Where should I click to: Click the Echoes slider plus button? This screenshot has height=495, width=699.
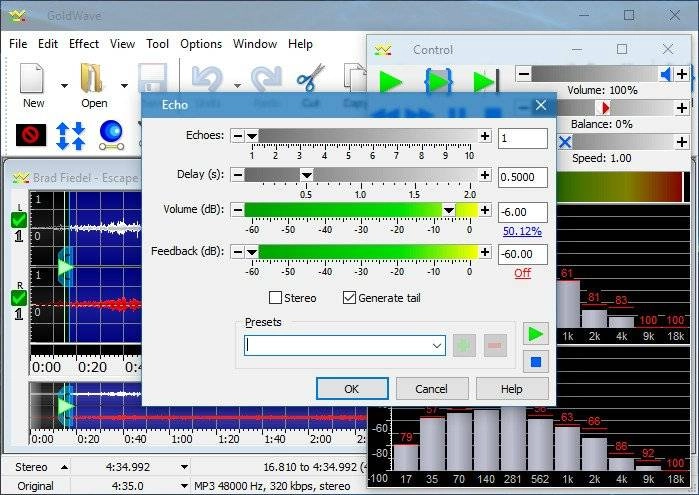pos(485,136)
